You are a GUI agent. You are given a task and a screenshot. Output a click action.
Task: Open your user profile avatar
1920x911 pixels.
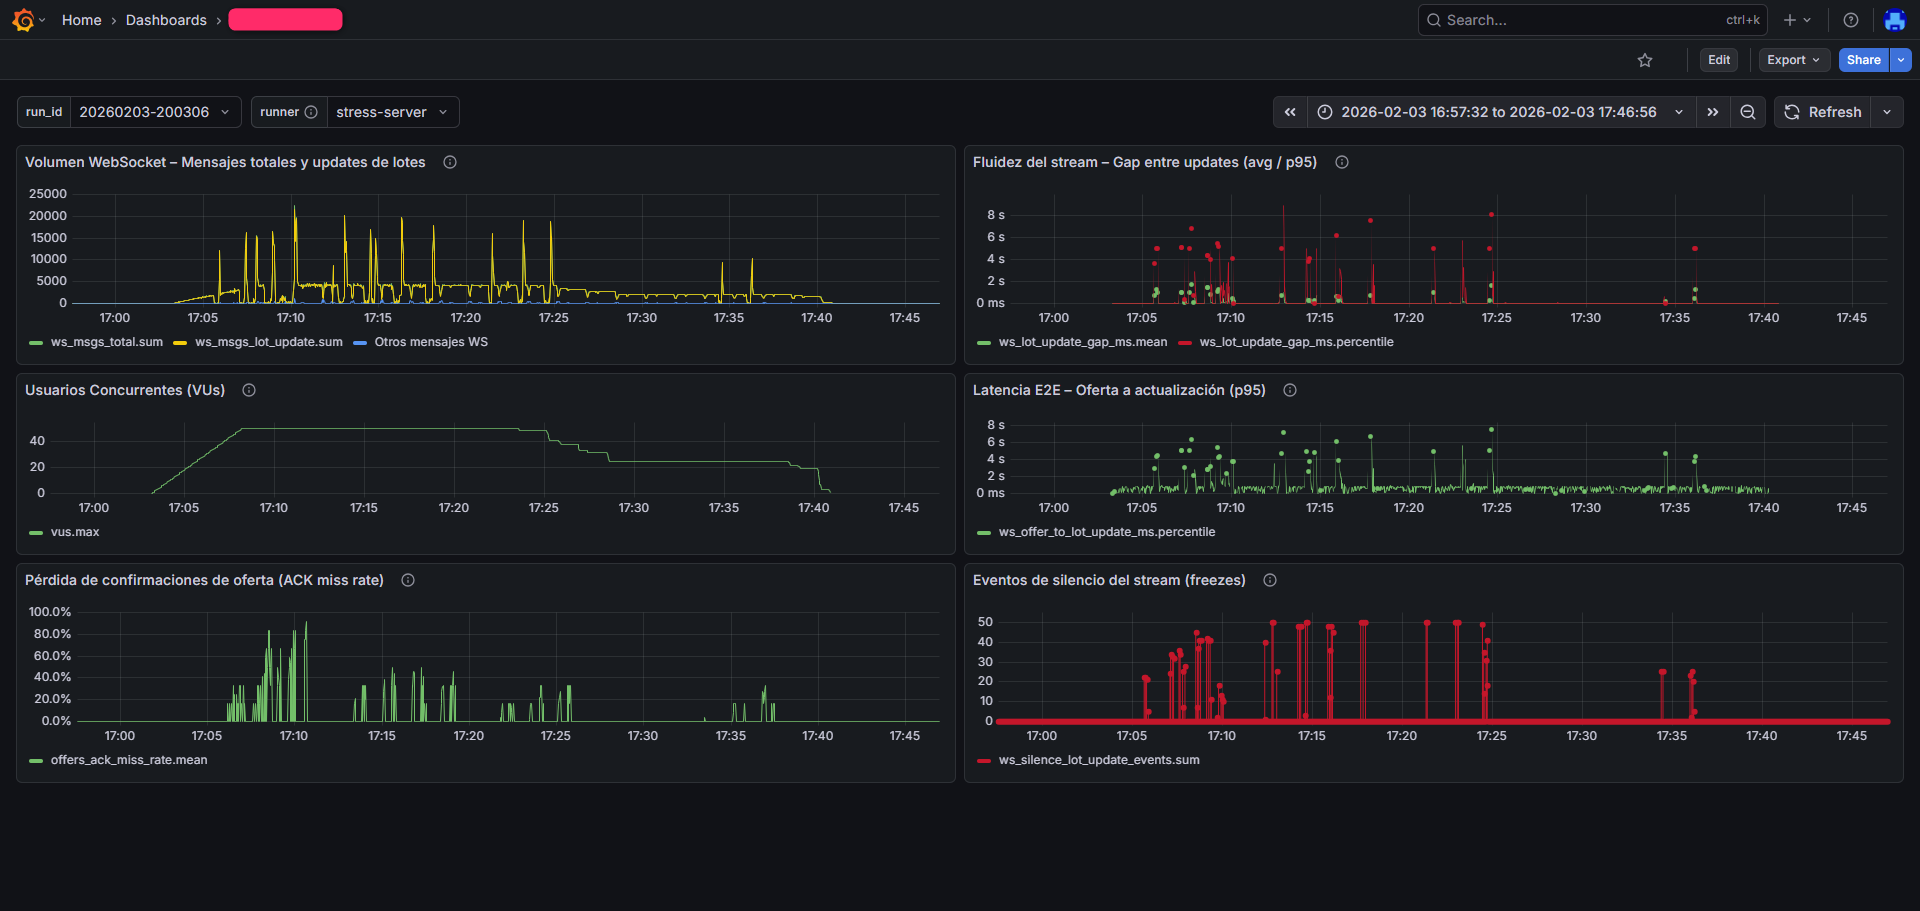1894,20
